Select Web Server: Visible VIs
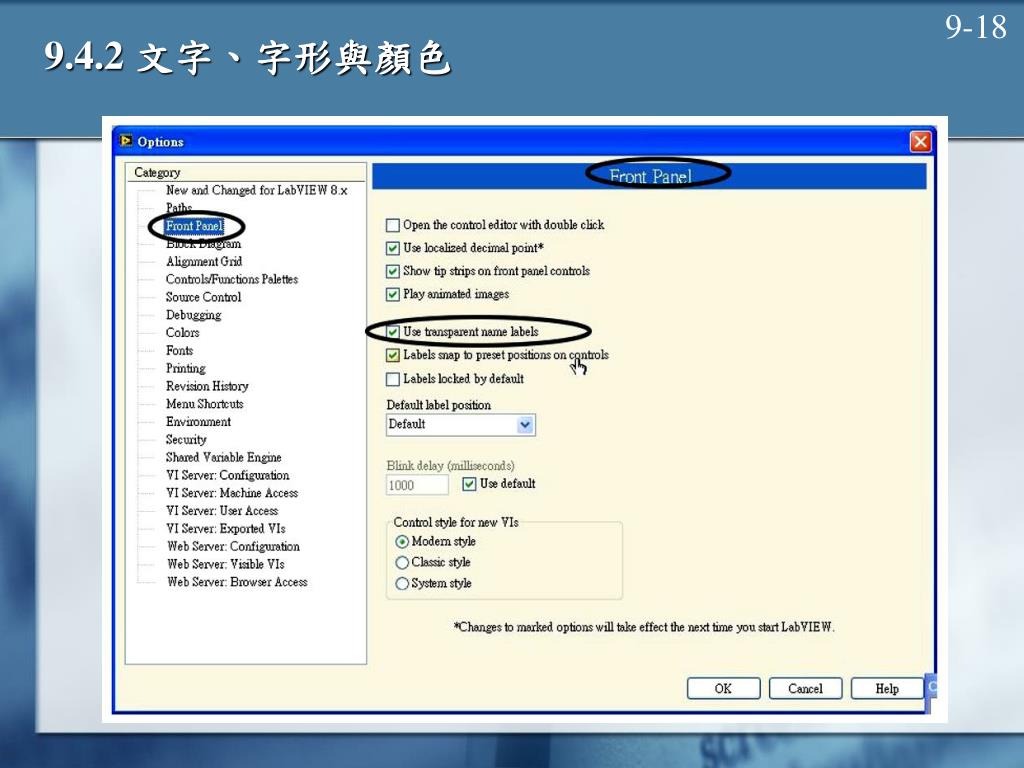This screenshot has height=768, width=1024. pos(225,564)
